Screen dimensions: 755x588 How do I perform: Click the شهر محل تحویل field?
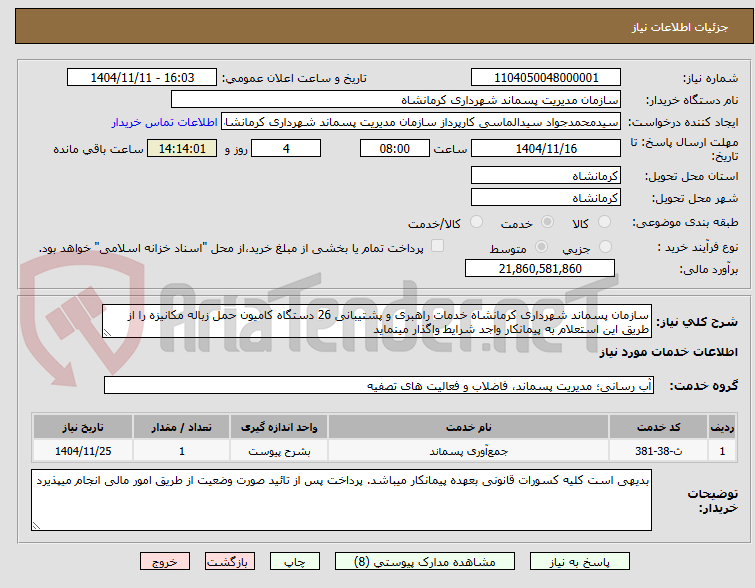click(546, 197)
